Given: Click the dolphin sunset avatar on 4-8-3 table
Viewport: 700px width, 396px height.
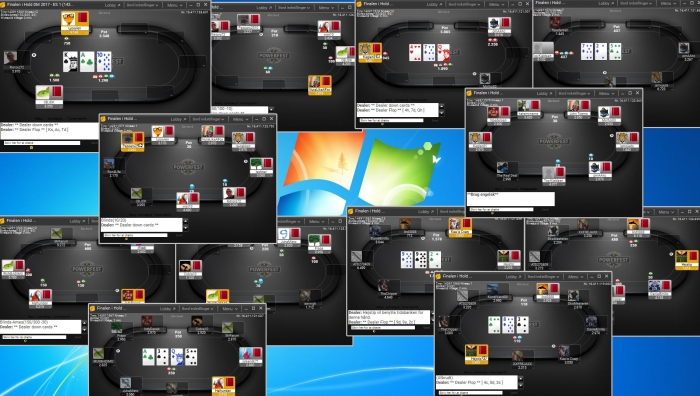Looking at the screenshot, I should 543,290.
